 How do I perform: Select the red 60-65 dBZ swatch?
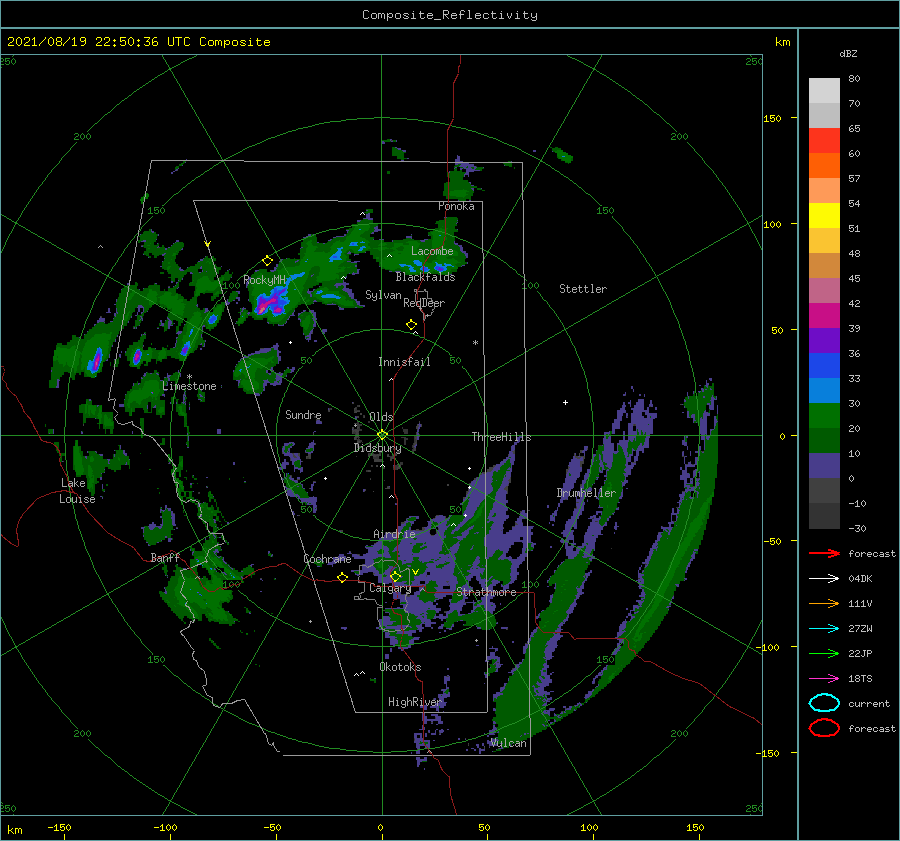point(824,141)
